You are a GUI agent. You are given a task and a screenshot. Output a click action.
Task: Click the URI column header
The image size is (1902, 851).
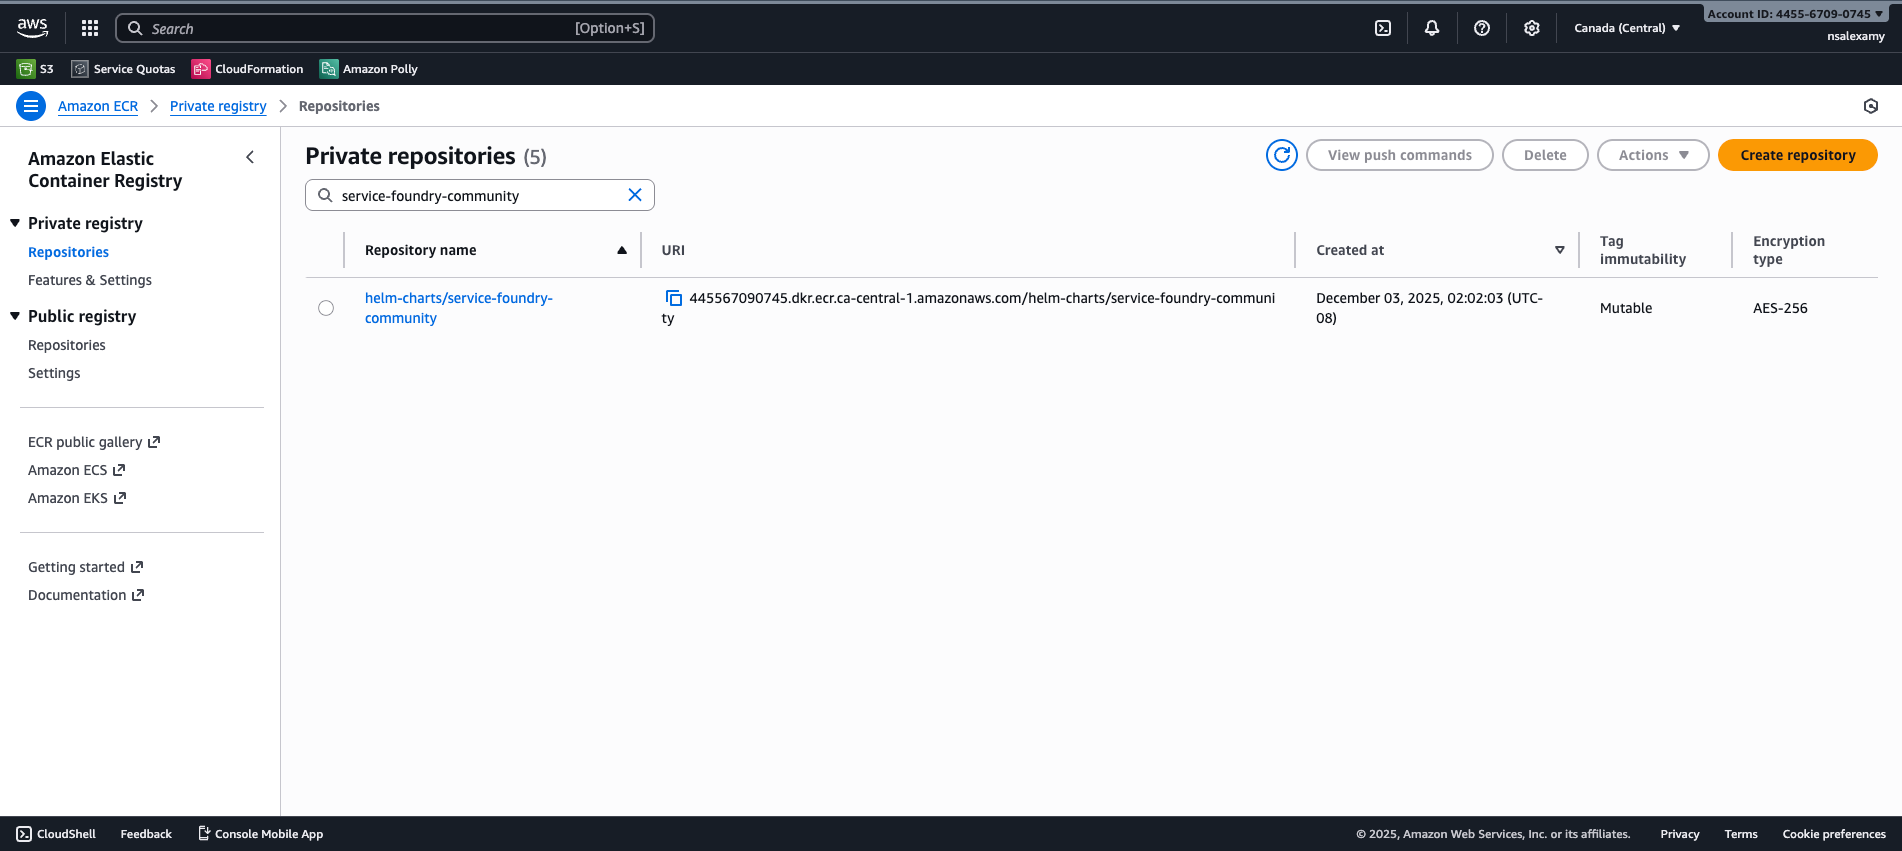pyautogui.click(x=673, y=250)
